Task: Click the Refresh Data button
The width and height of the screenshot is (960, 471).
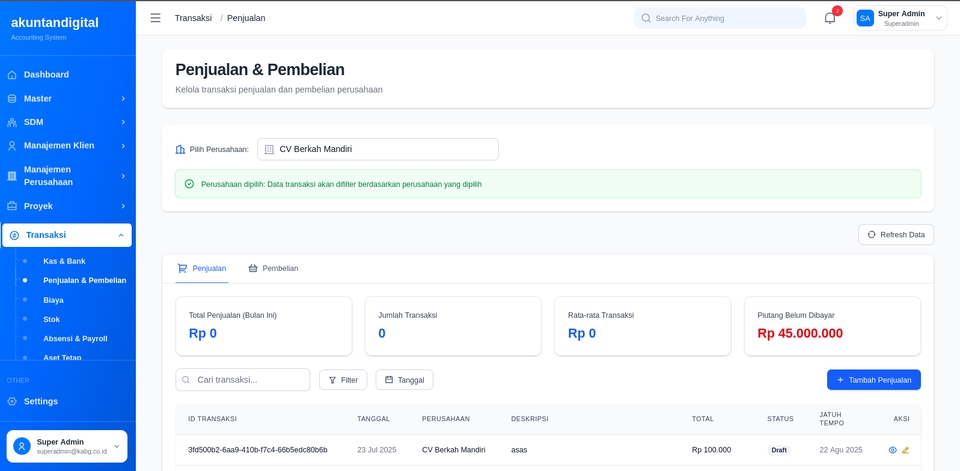Action: click(x=895, y=234)
